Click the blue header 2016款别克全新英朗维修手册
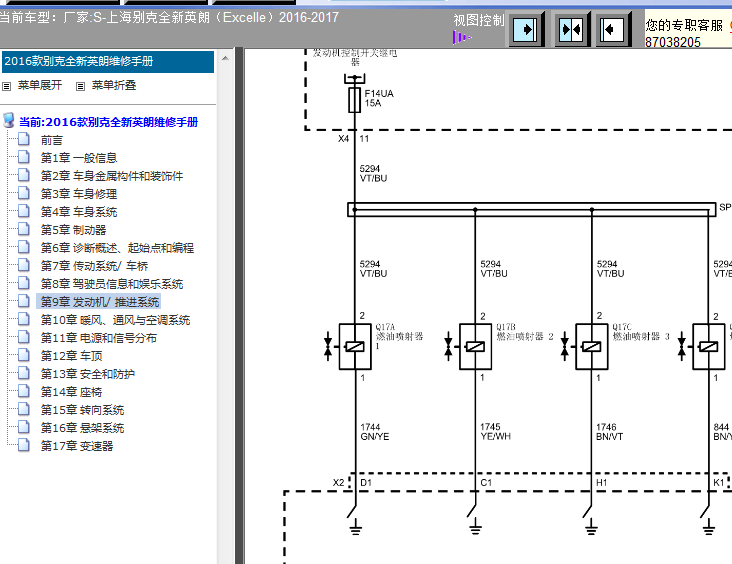This screenshot has height=564, width=732. (x=108, y=62)
